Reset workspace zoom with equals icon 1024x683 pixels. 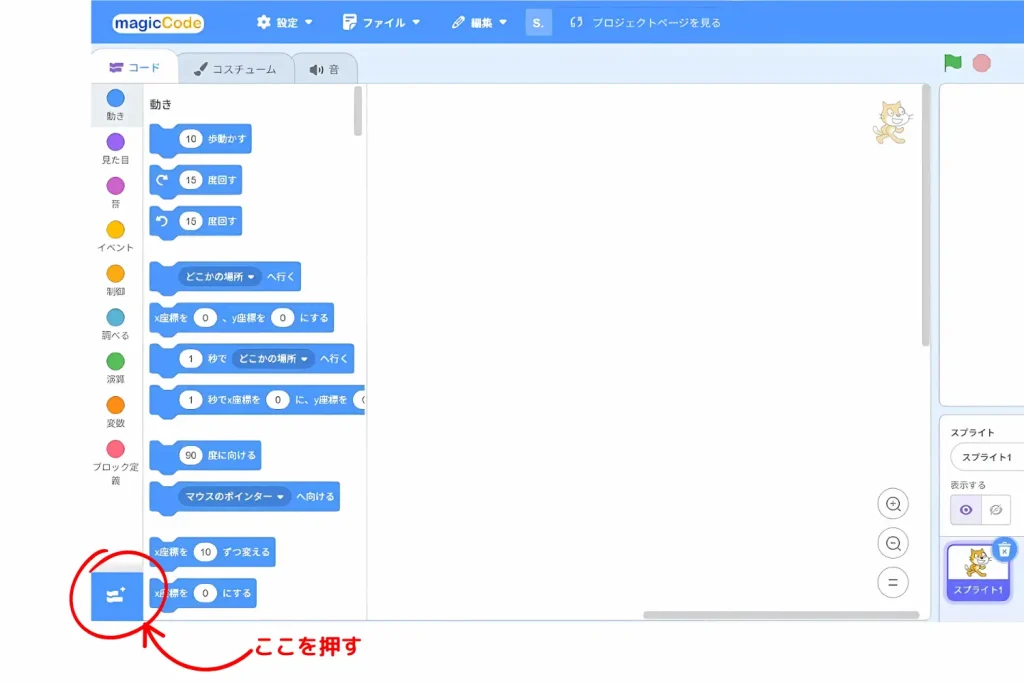pos(893,582)
